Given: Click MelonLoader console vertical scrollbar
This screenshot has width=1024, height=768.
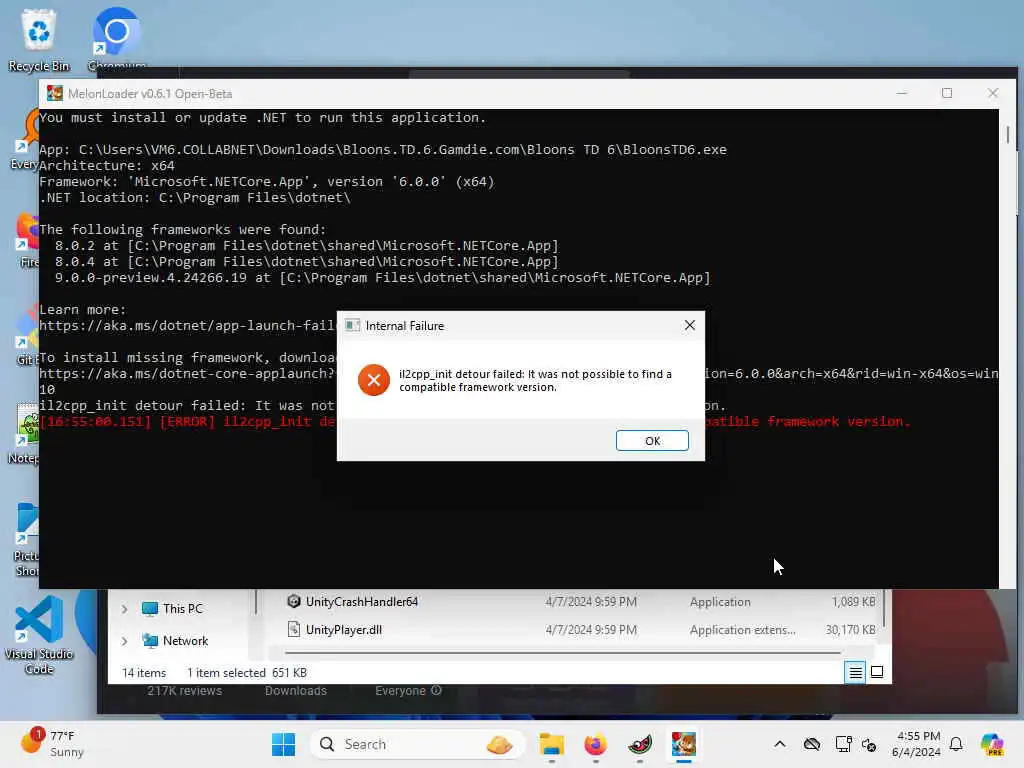Looking at the screenshot, I should (1008, 135).
